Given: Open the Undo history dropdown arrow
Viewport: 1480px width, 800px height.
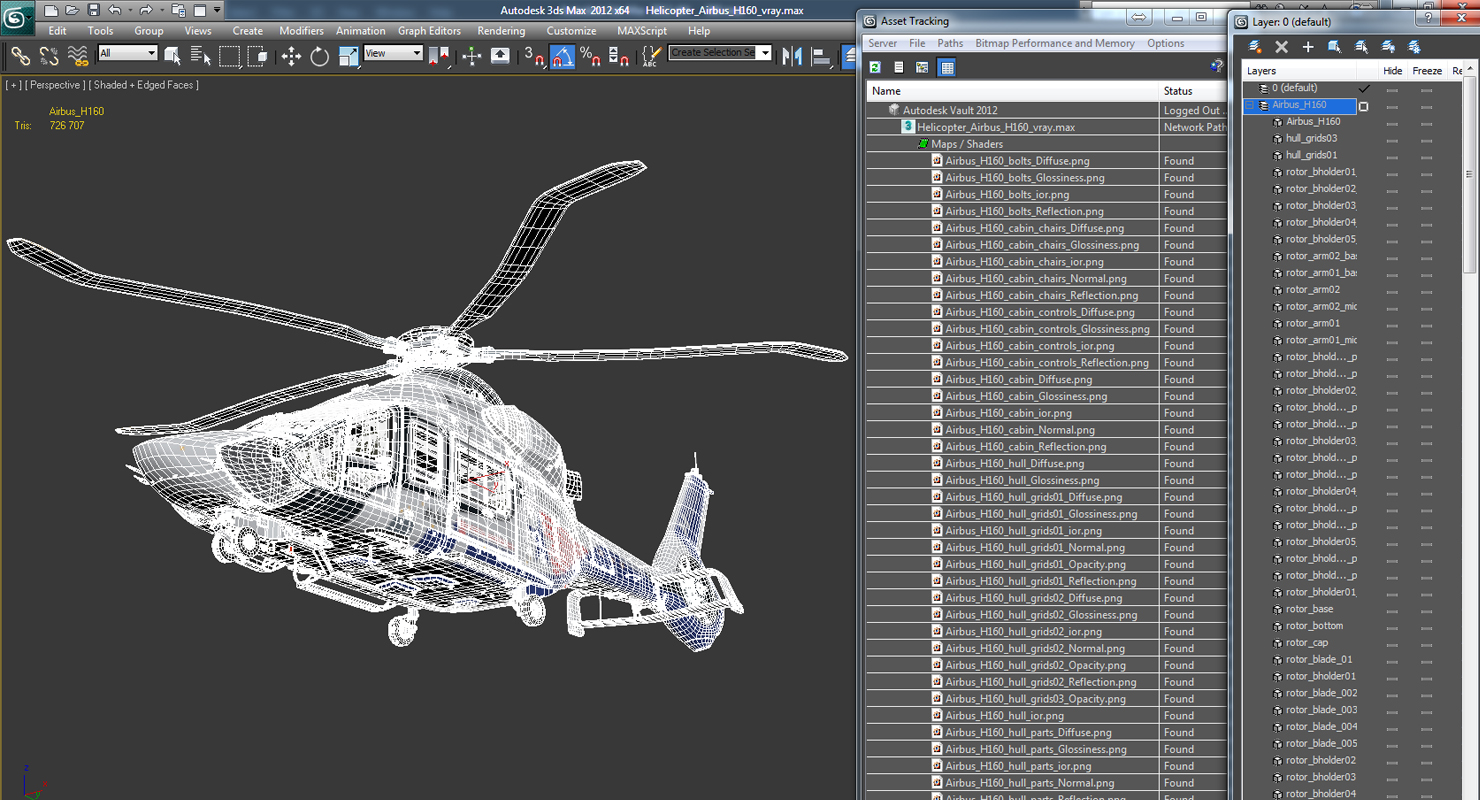Looking at the screenshot, I should click(x=129, y=10).
